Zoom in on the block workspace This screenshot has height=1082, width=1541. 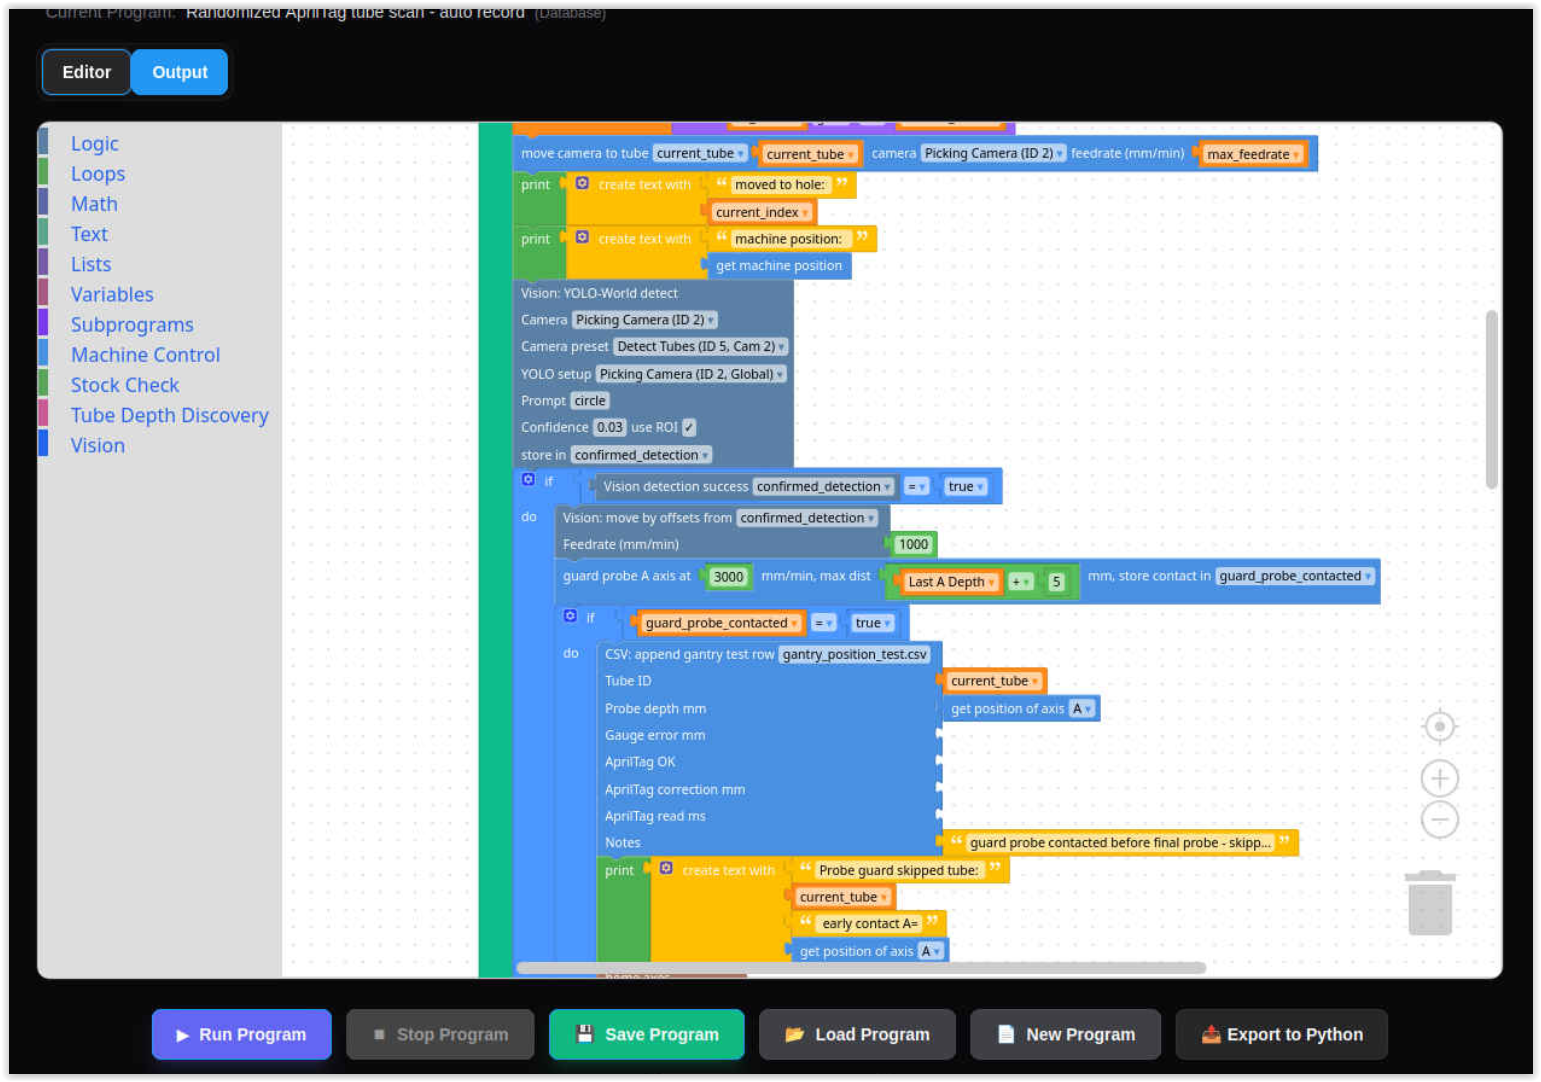(1439, 778)
